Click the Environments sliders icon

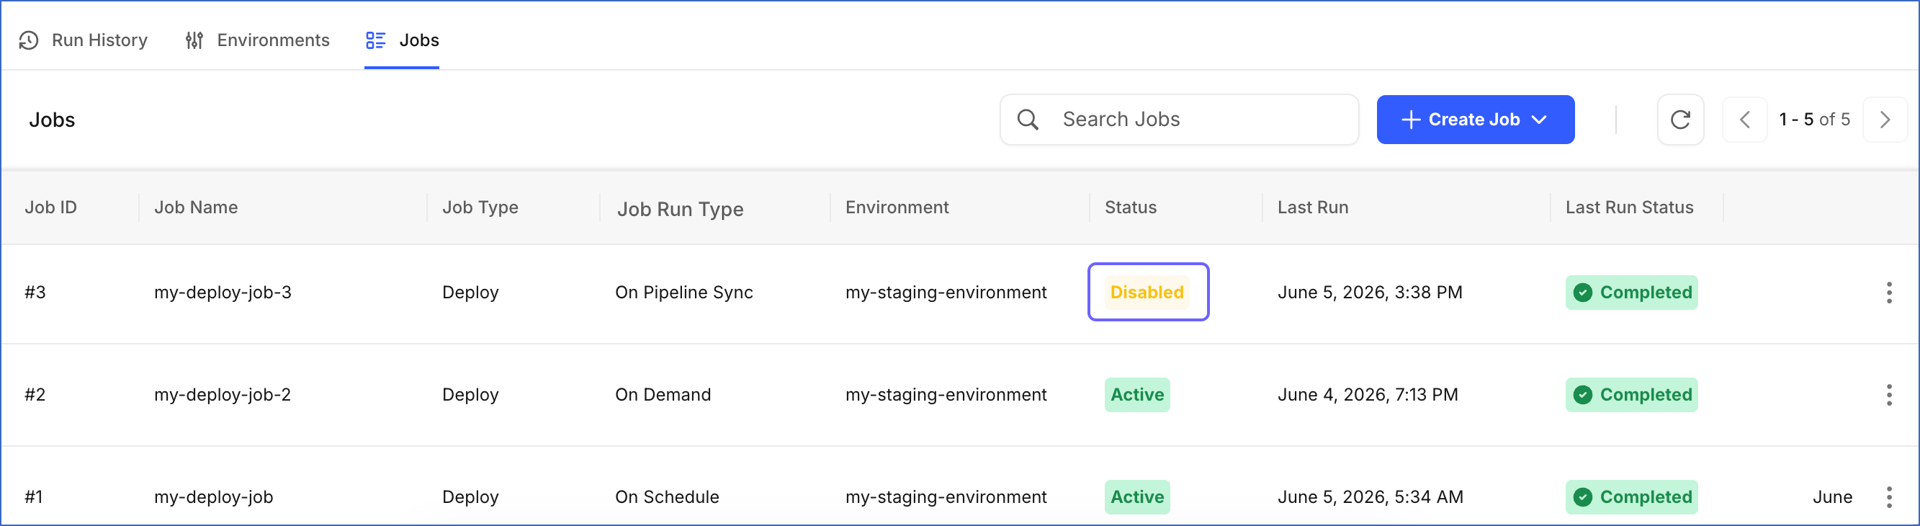click(195, 40)
